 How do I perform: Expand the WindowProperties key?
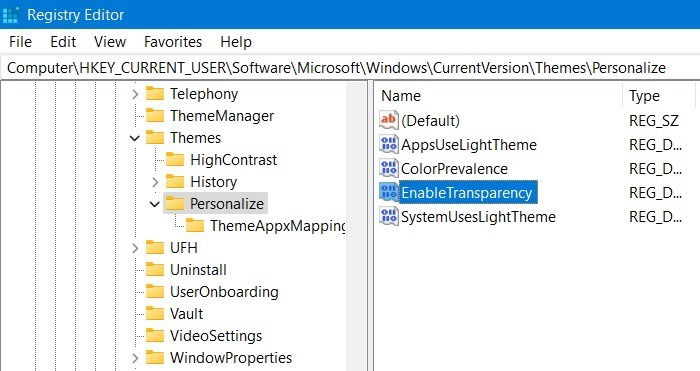coord(135,358)
